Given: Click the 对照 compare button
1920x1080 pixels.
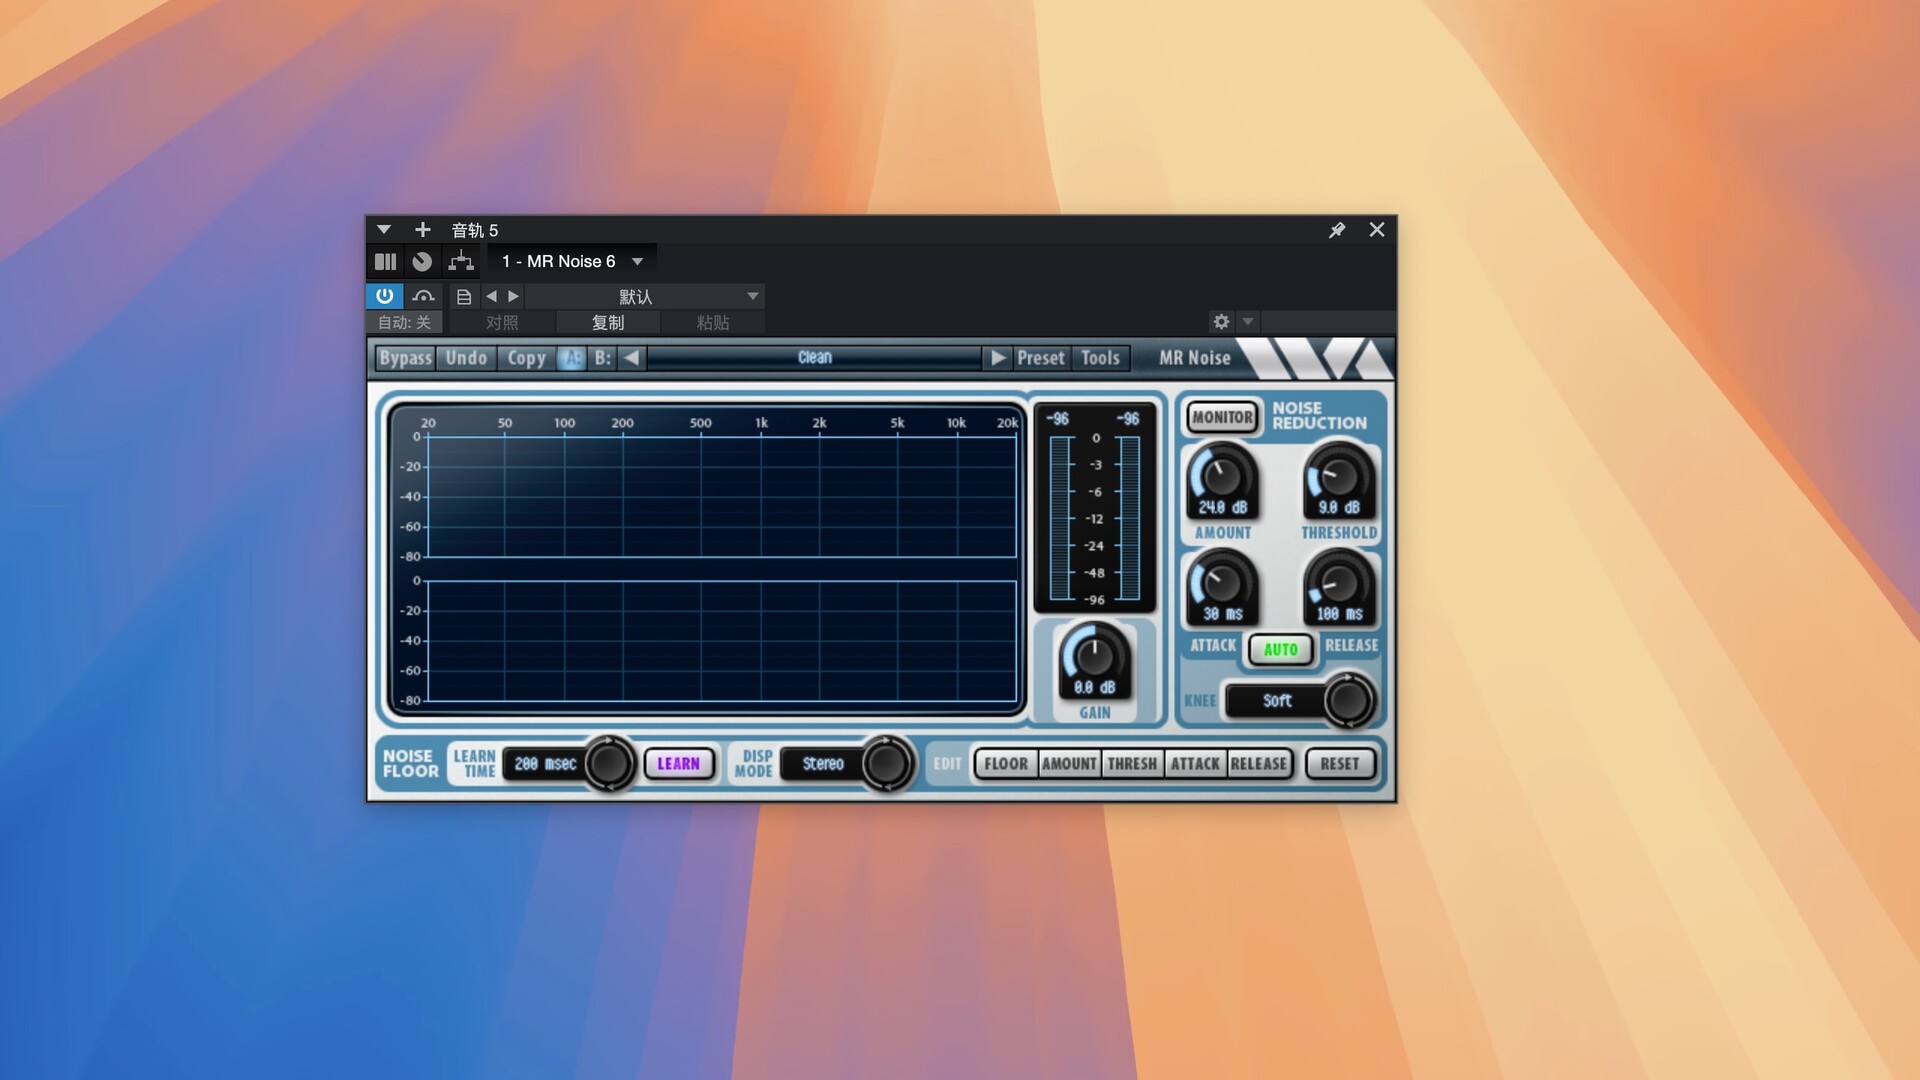Looking at the screenshot, I should coord(502,322).
